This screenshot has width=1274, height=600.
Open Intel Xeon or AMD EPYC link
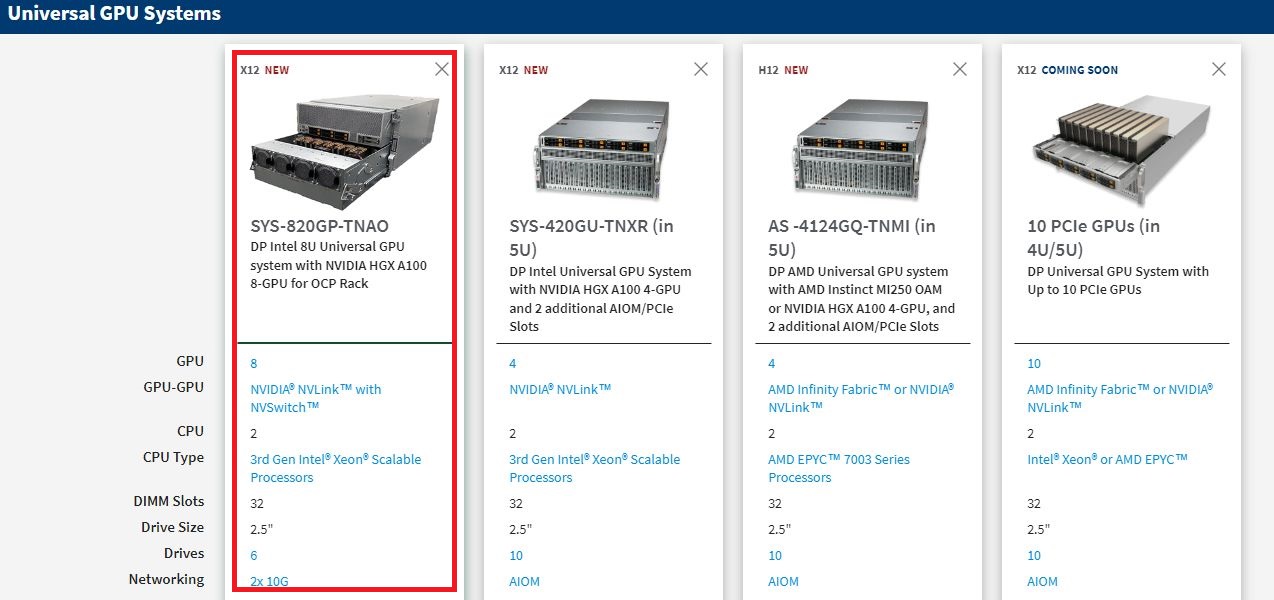coord(1107,459)
